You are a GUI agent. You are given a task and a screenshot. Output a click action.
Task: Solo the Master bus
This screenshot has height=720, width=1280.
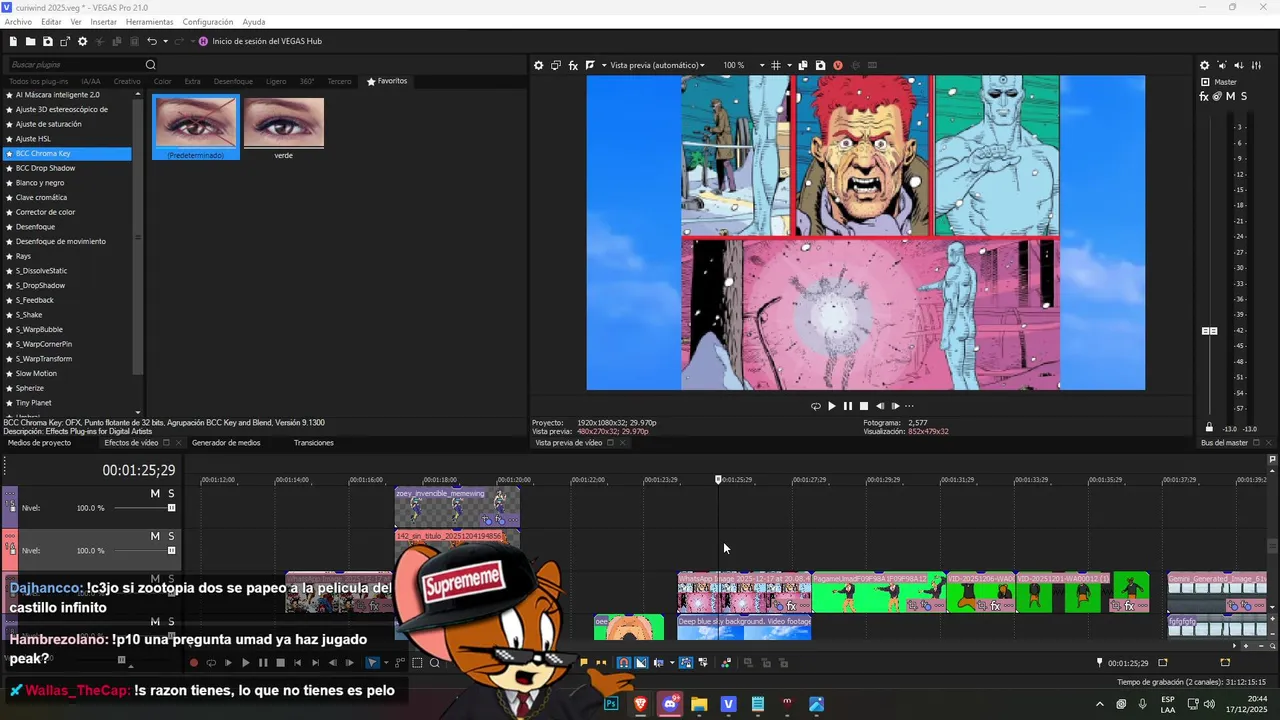(1243, 96)
